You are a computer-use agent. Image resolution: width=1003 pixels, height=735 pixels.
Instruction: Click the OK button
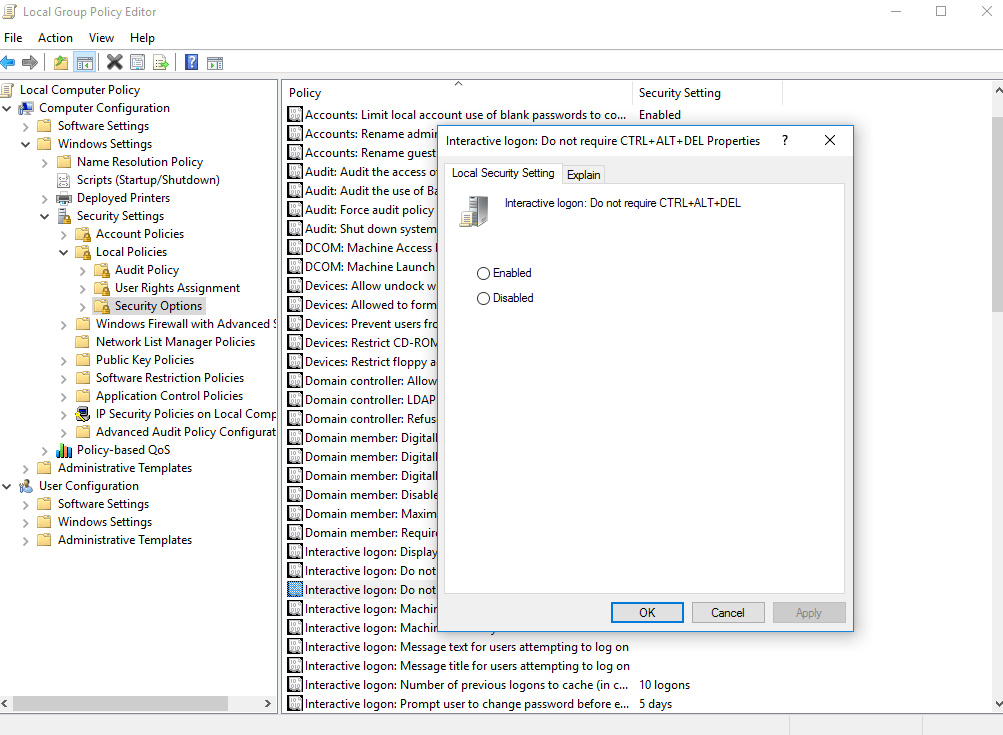pos(646,612)
